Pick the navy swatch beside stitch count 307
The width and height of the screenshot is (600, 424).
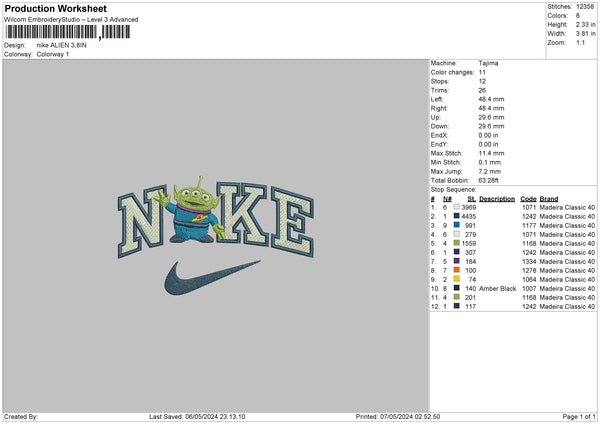pyautogui.click(x=457, y=252)
